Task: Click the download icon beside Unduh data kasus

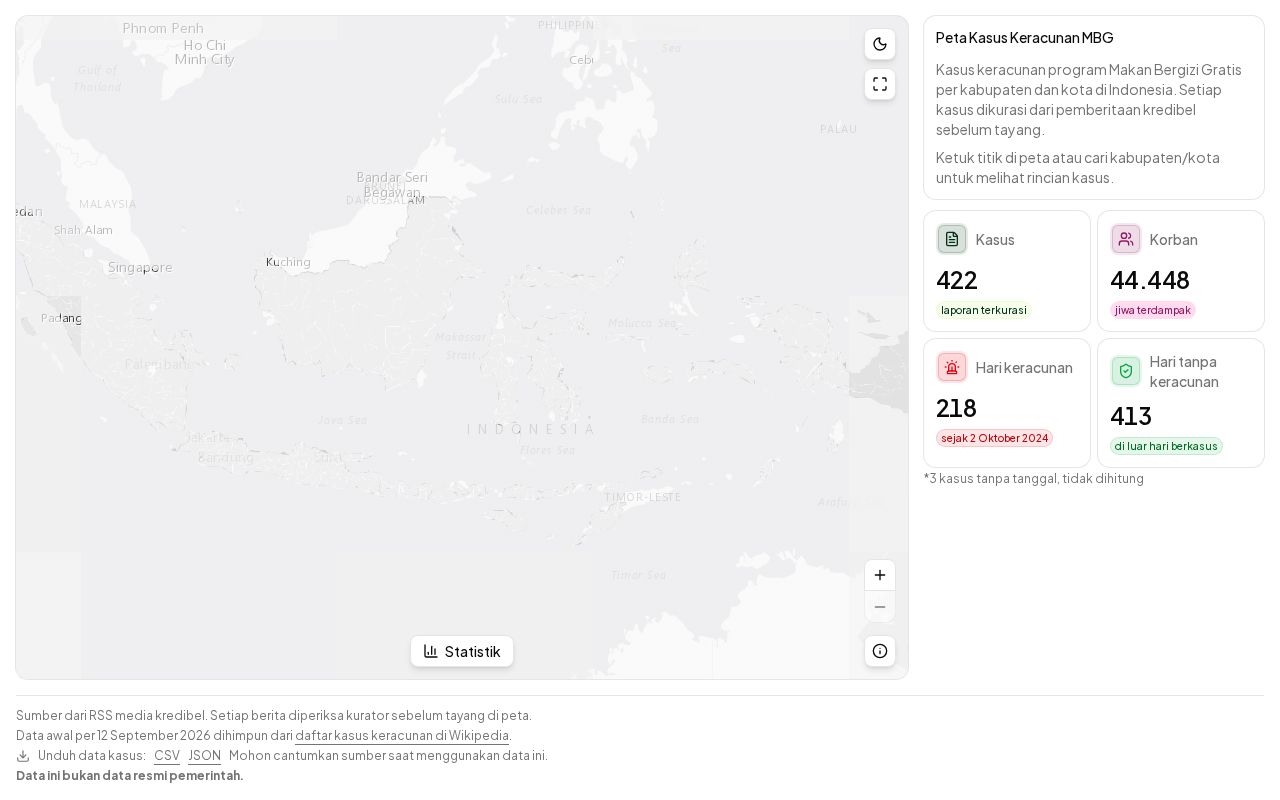Action: [x=23, y=756]
